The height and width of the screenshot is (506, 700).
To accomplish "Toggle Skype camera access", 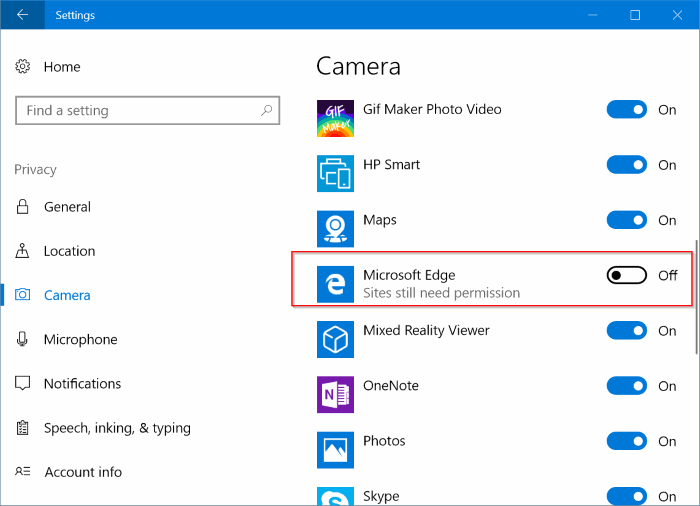I will [x=626, y=496].
